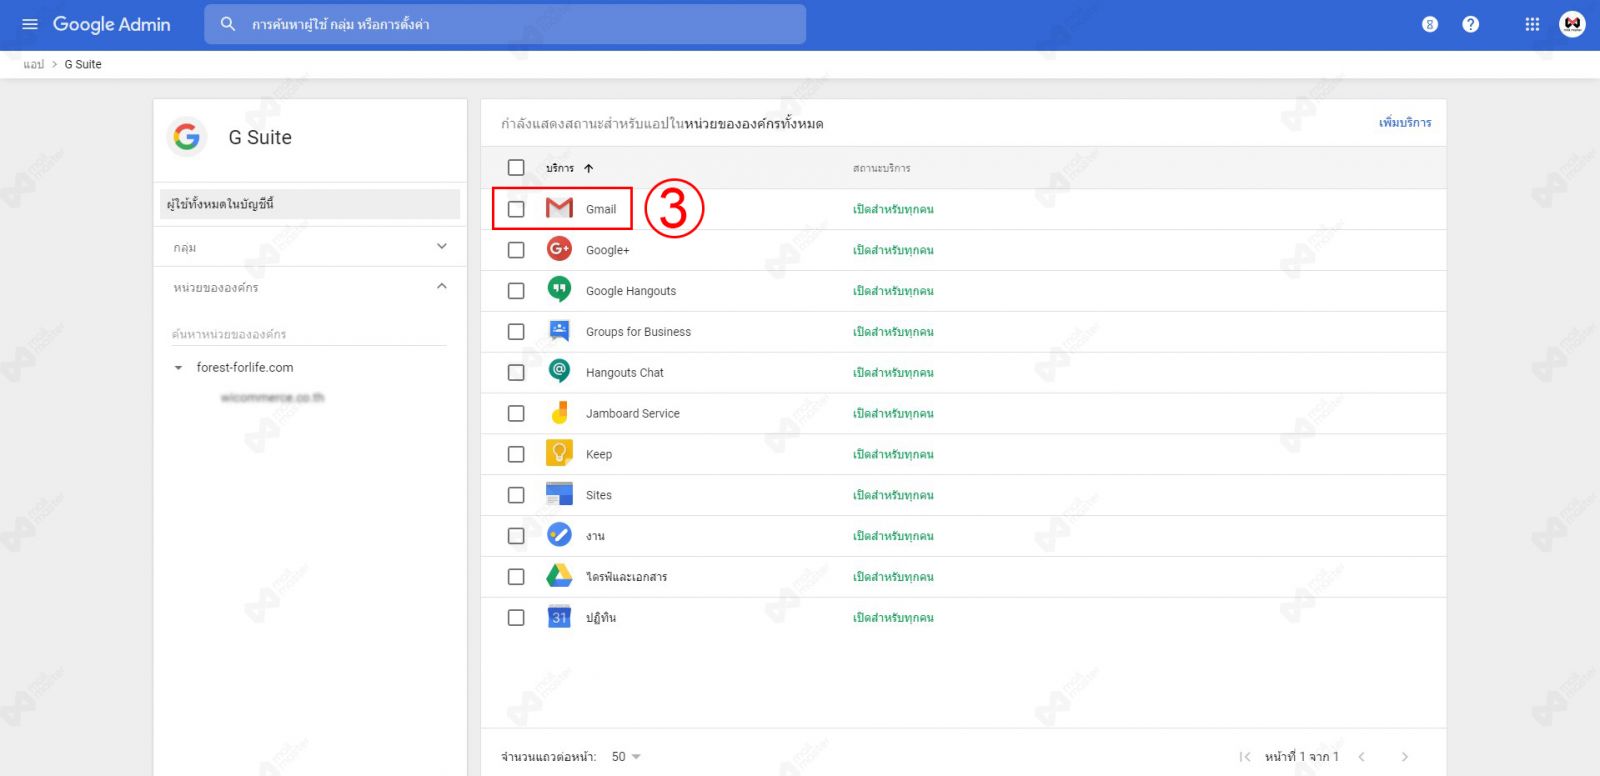The width and height of the screenshot is (1600, 776).
Task: Open the Keep service name
Action: click(x=599, y=454)
